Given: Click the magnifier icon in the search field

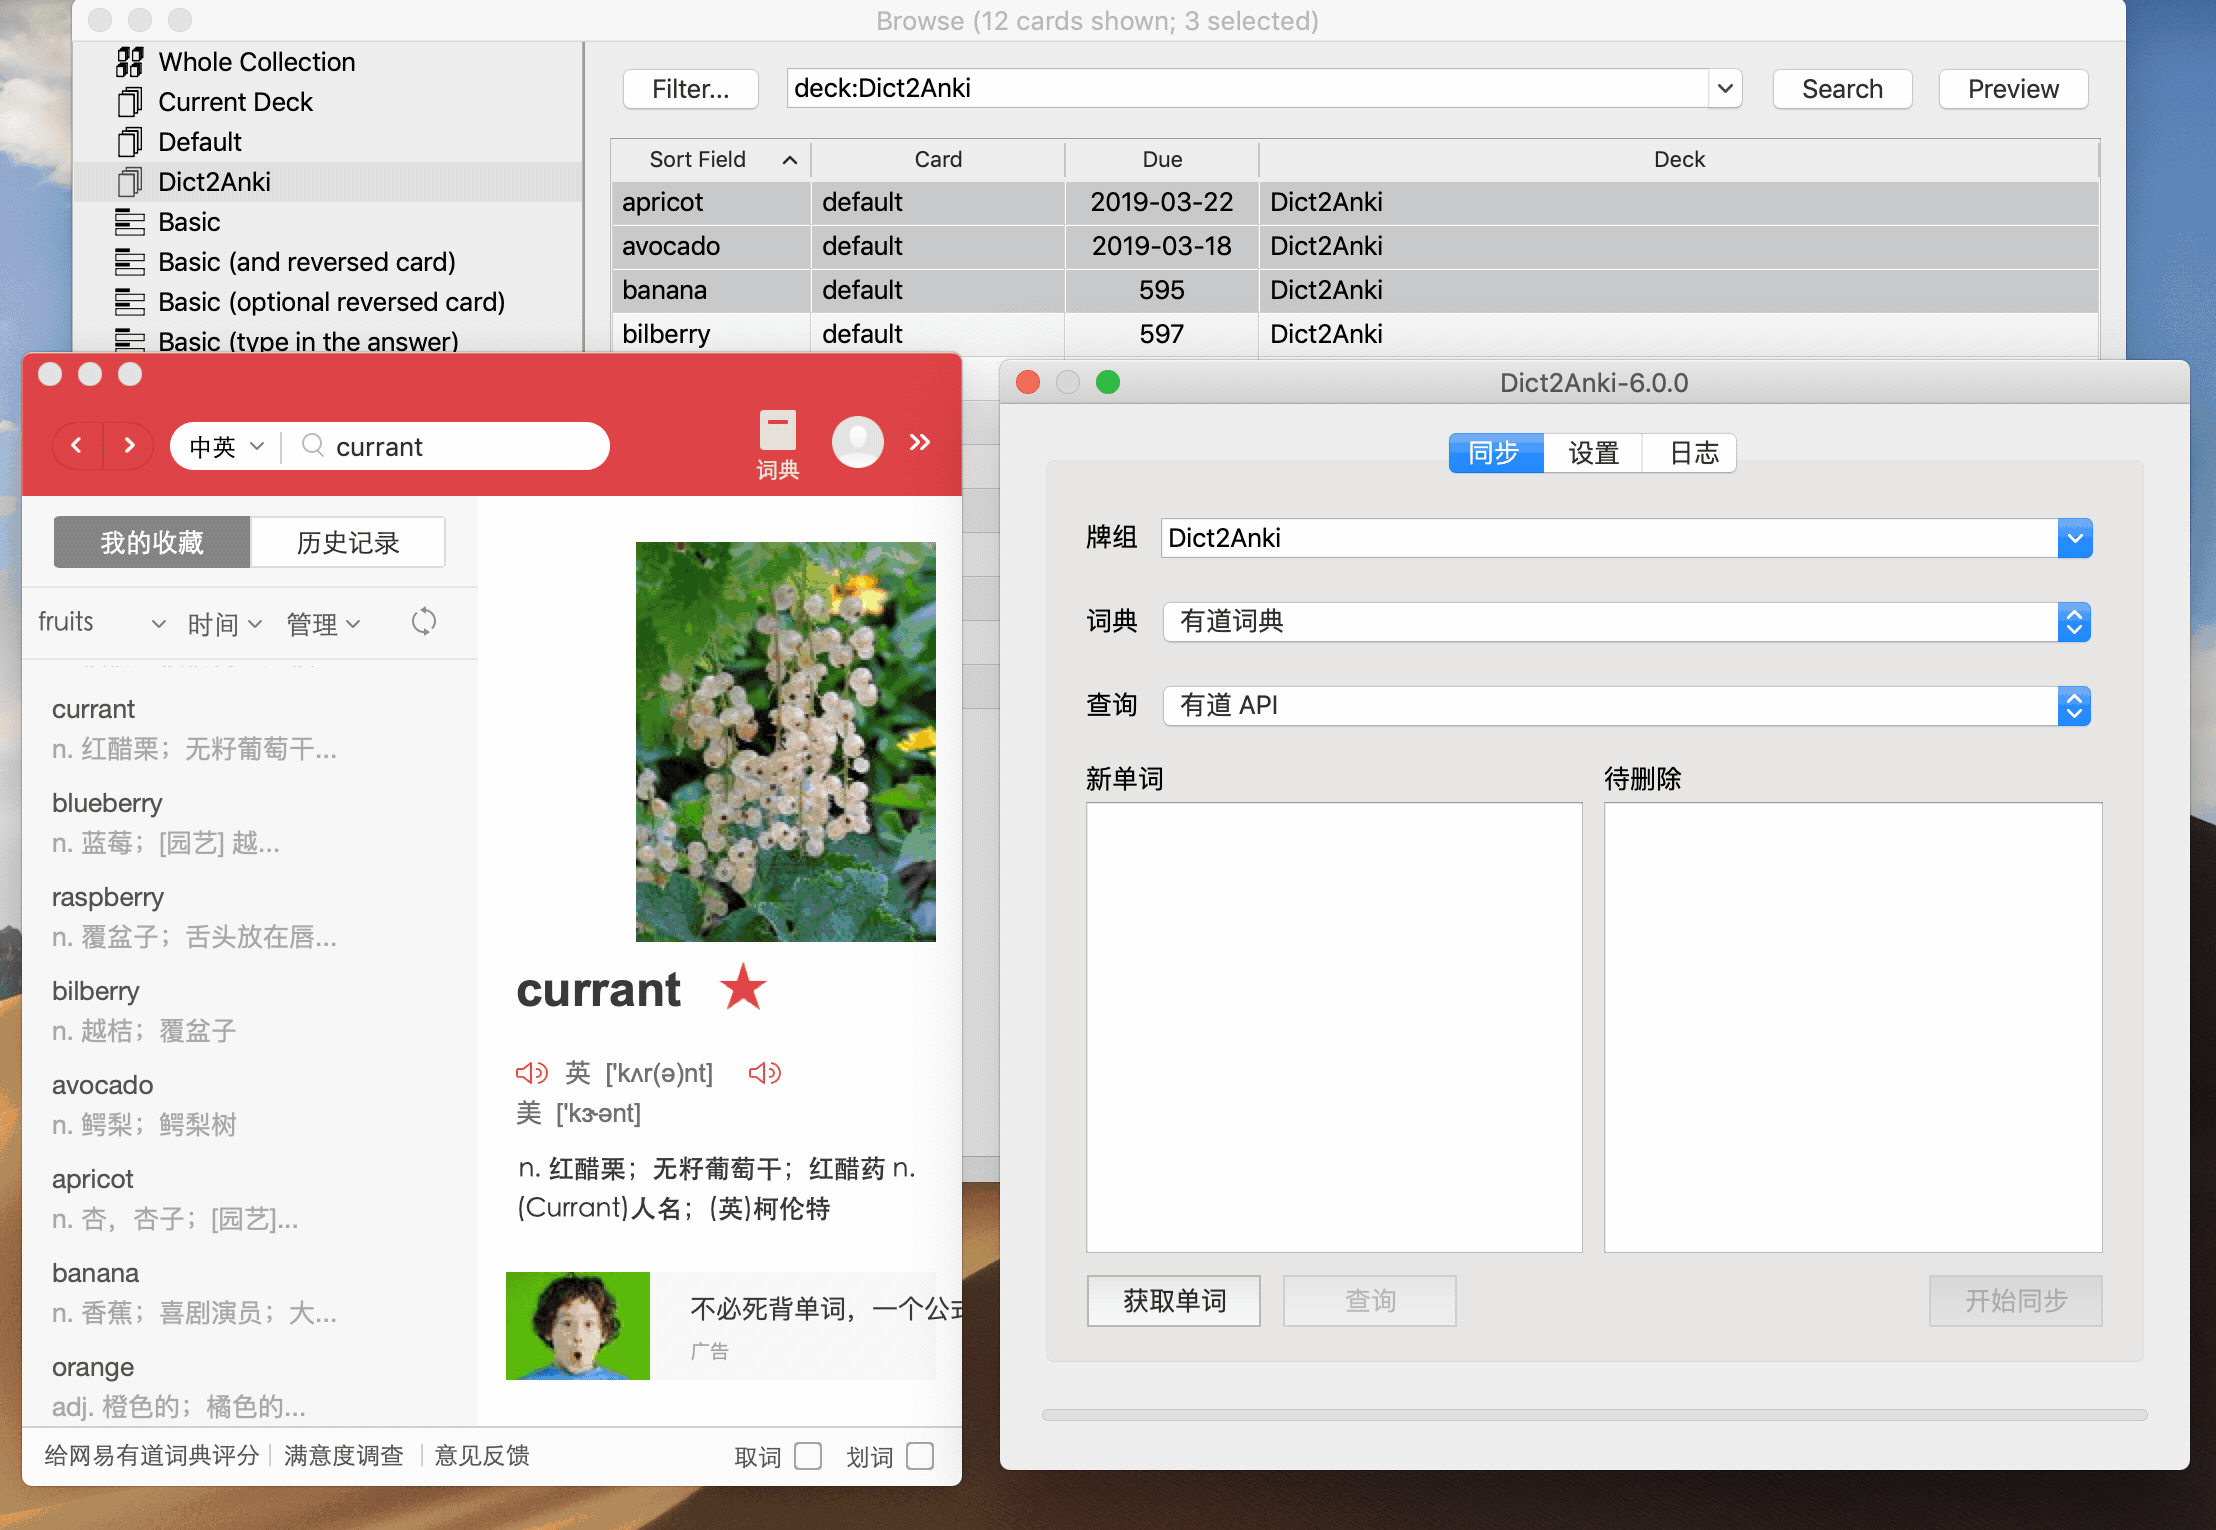Looking at the screenshot, I should (x=312, y=446).
